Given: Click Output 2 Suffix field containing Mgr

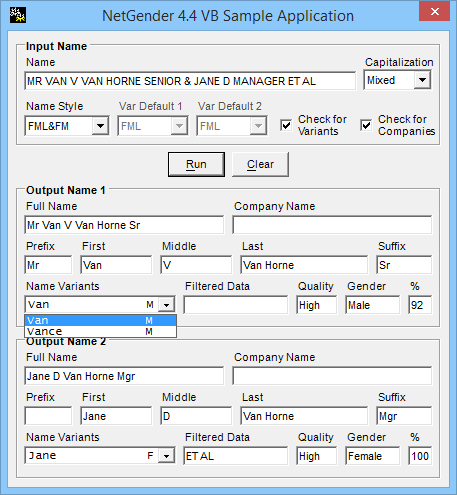Looking at the screenshot, I should point(404,416).
